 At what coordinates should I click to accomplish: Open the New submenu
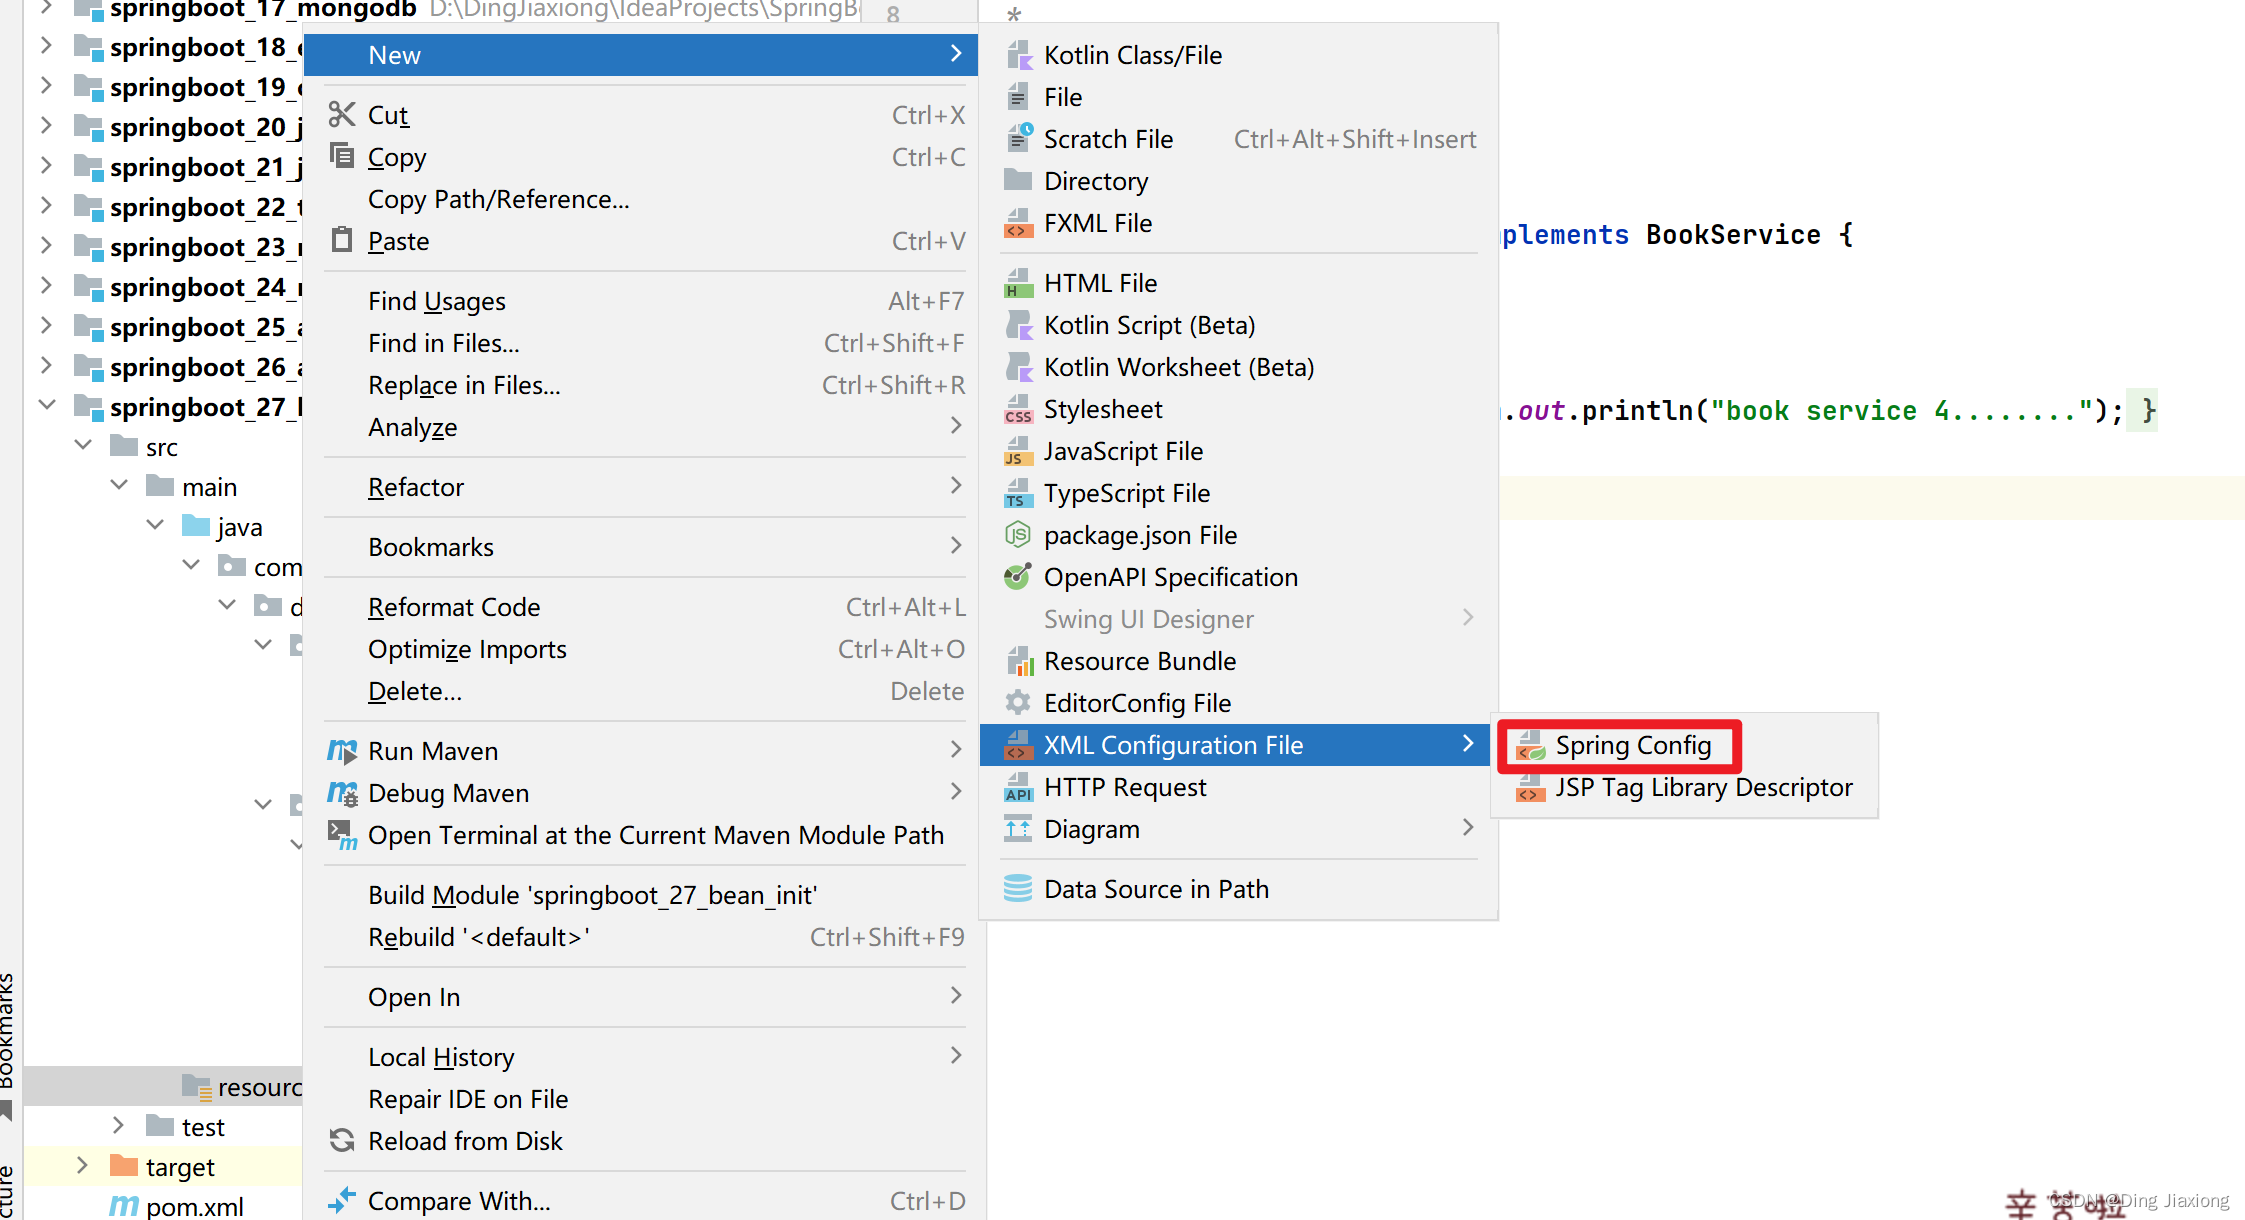tap(640, 55)
